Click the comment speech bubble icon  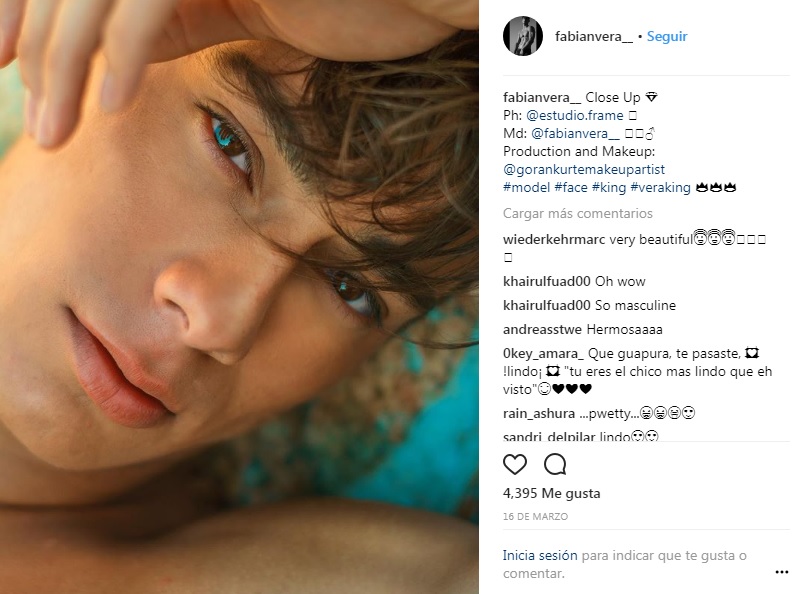click(x=555, y=464)
